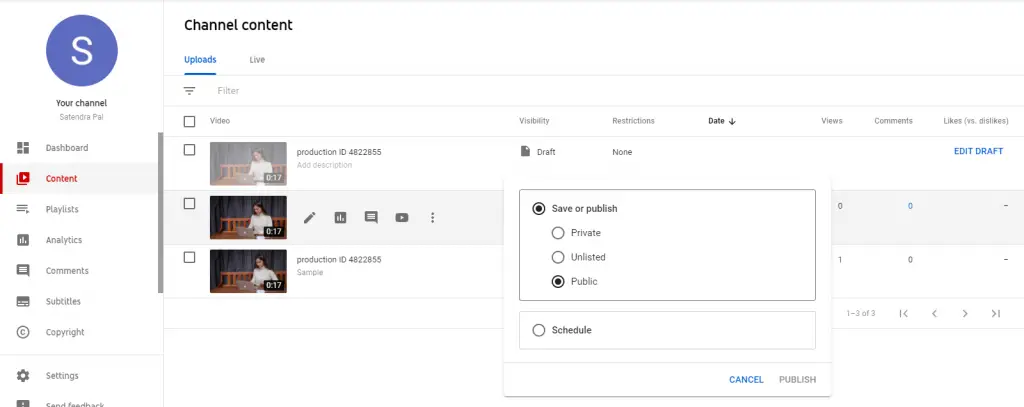Open Analytics from sidebar menu
Image resolution: width=1024 pixels, height=407 pixels.
(x=64, y=240)
